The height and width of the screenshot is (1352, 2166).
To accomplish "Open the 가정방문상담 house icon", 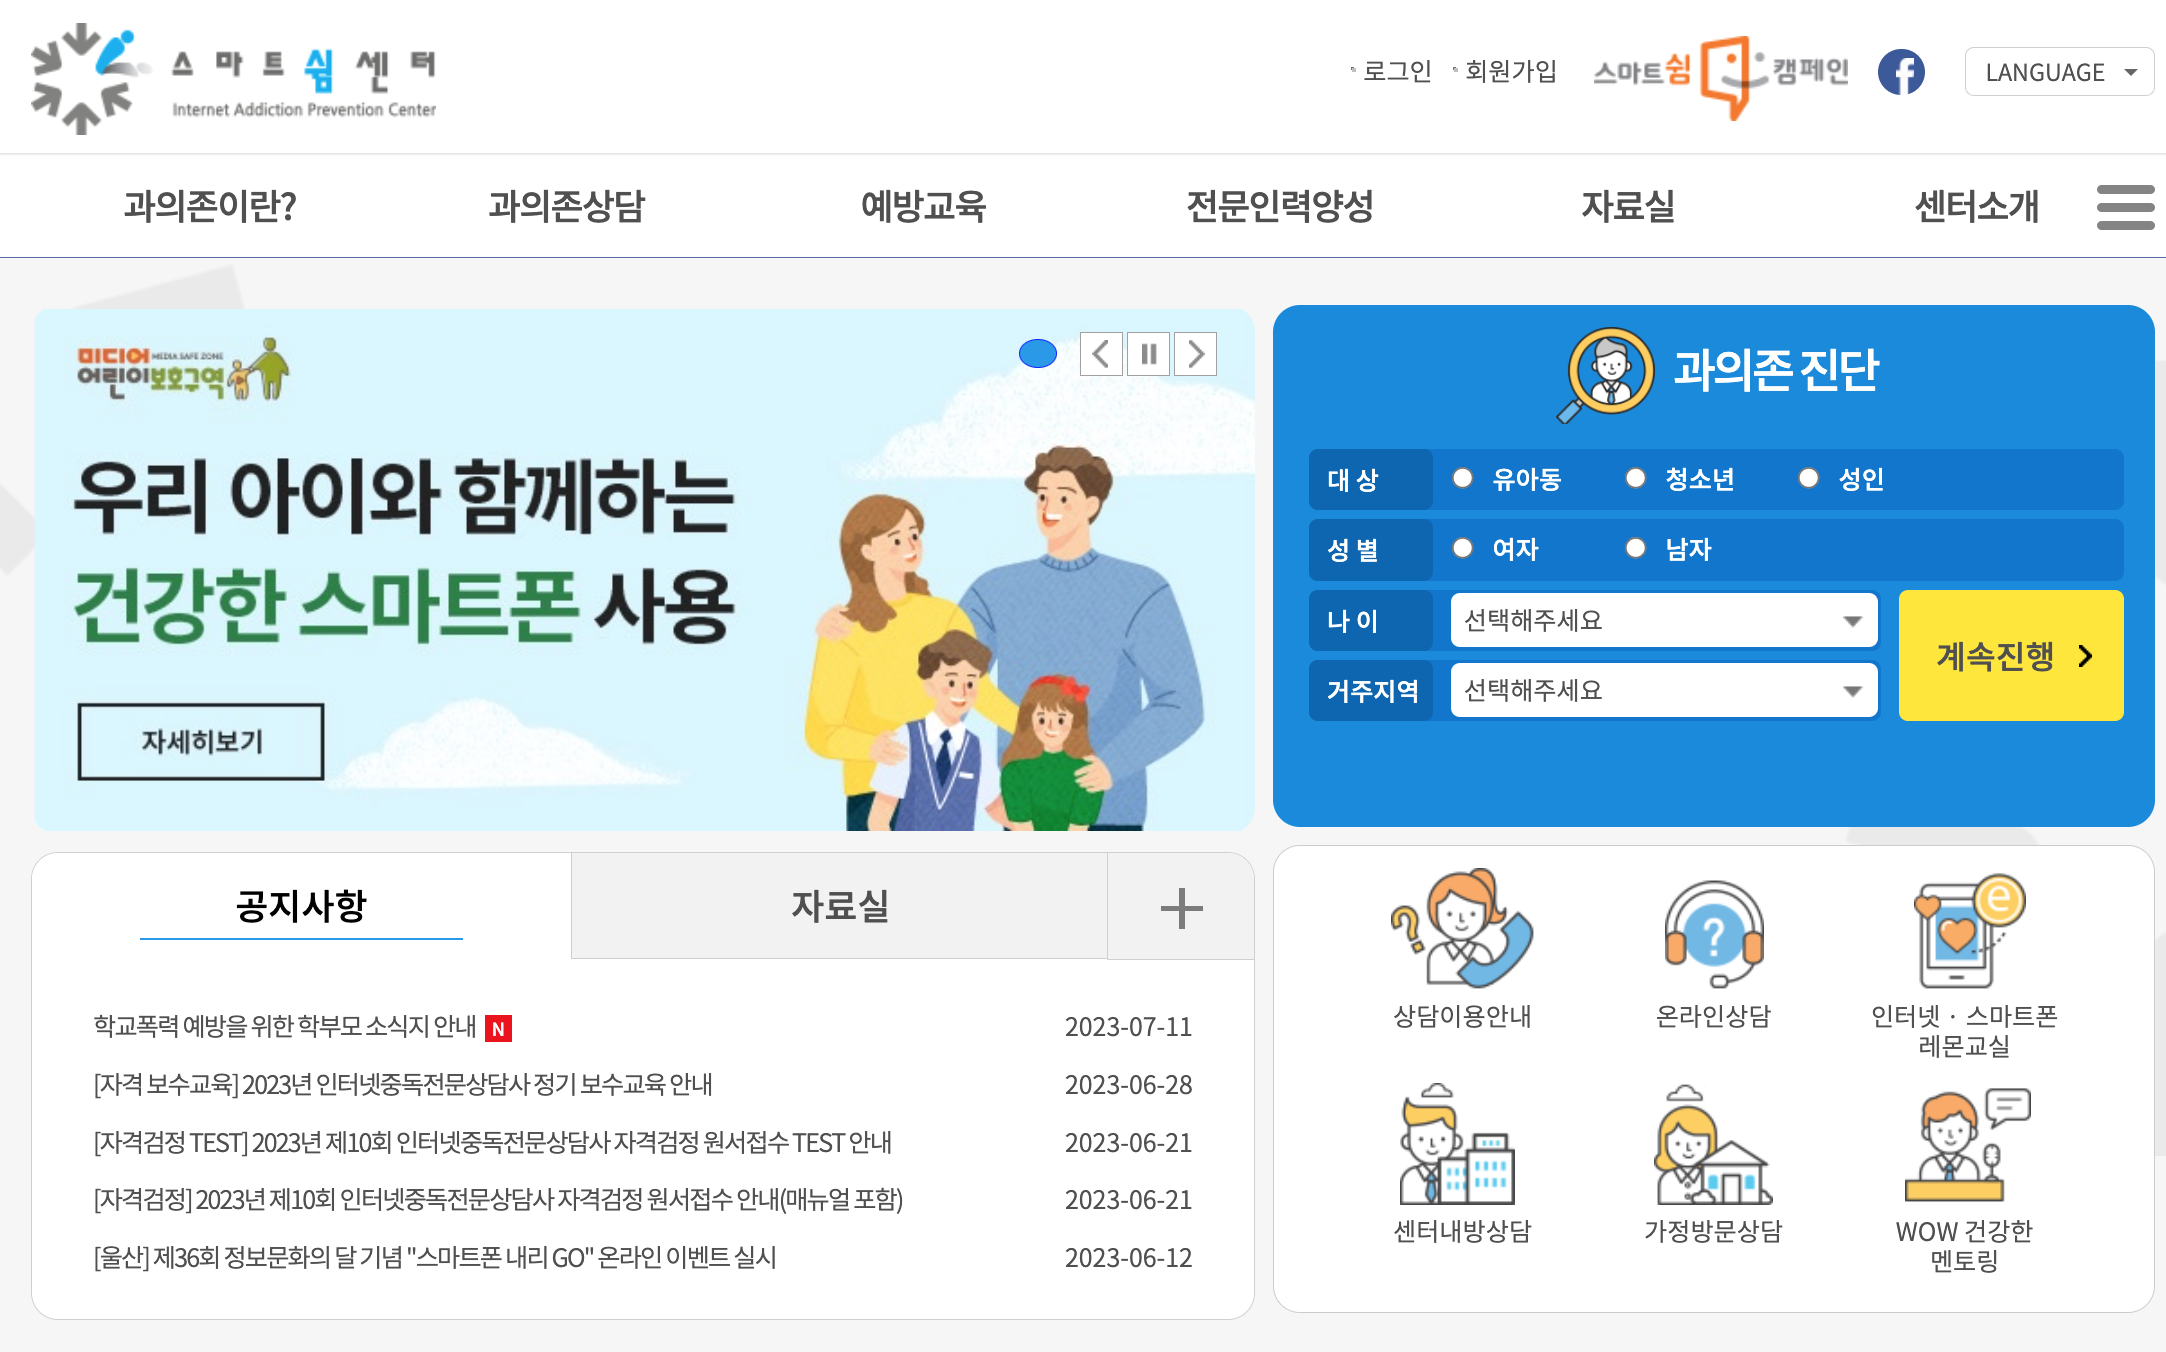I will [1713, 1147].
